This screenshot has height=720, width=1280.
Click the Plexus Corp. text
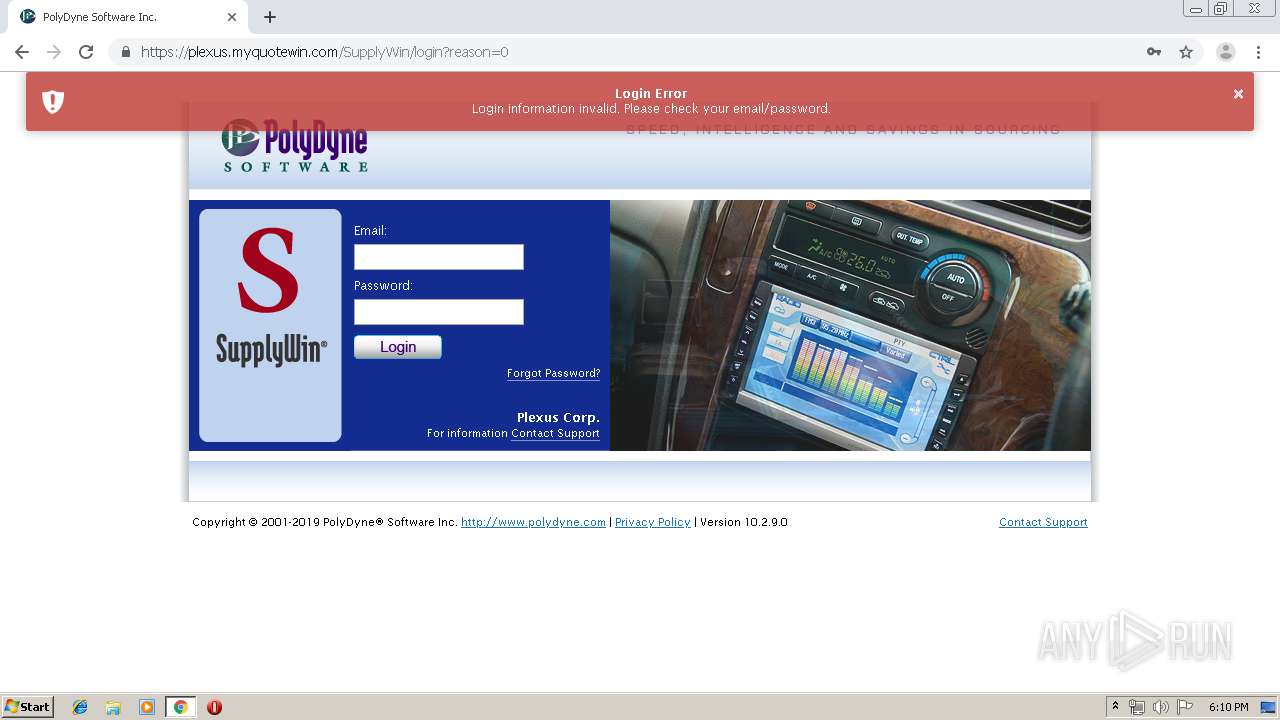pyautogui.click(x=558, y=417)
